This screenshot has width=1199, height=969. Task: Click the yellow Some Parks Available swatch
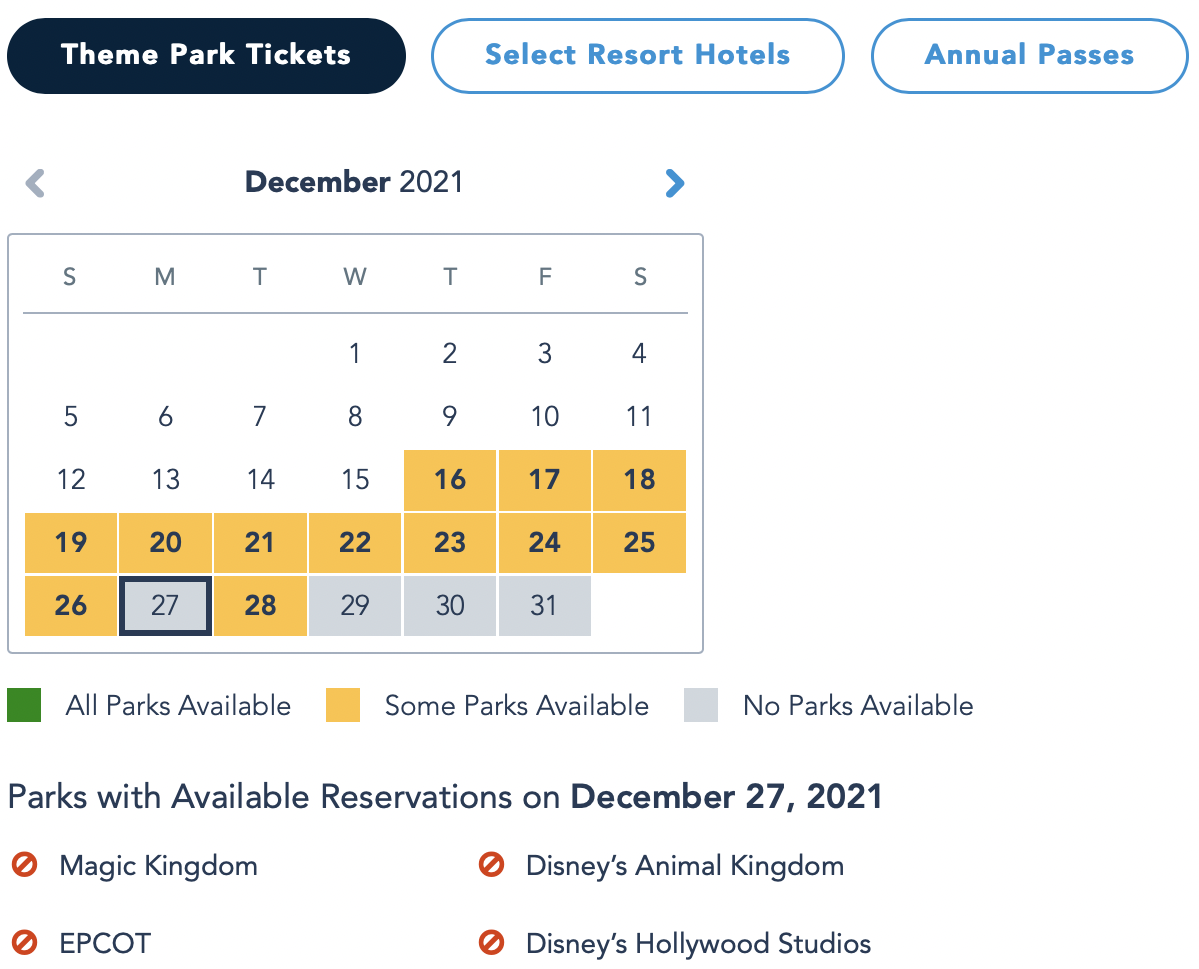(343, 705)
